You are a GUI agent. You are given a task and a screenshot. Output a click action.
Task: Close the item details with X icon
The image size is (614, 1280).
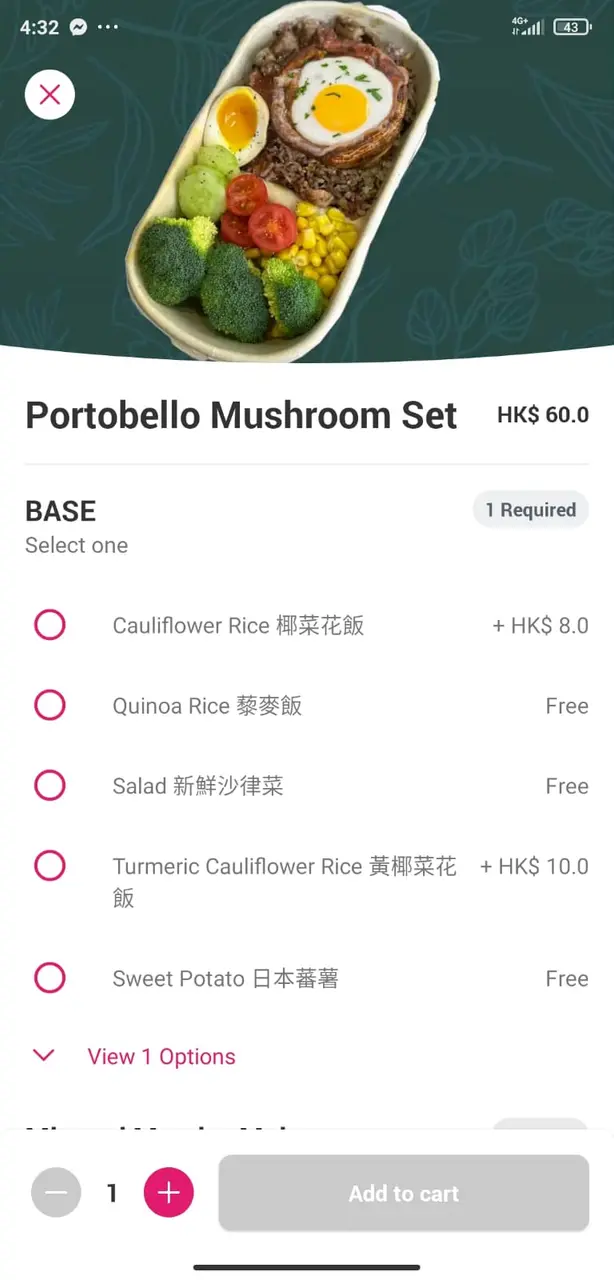(50, 95)
